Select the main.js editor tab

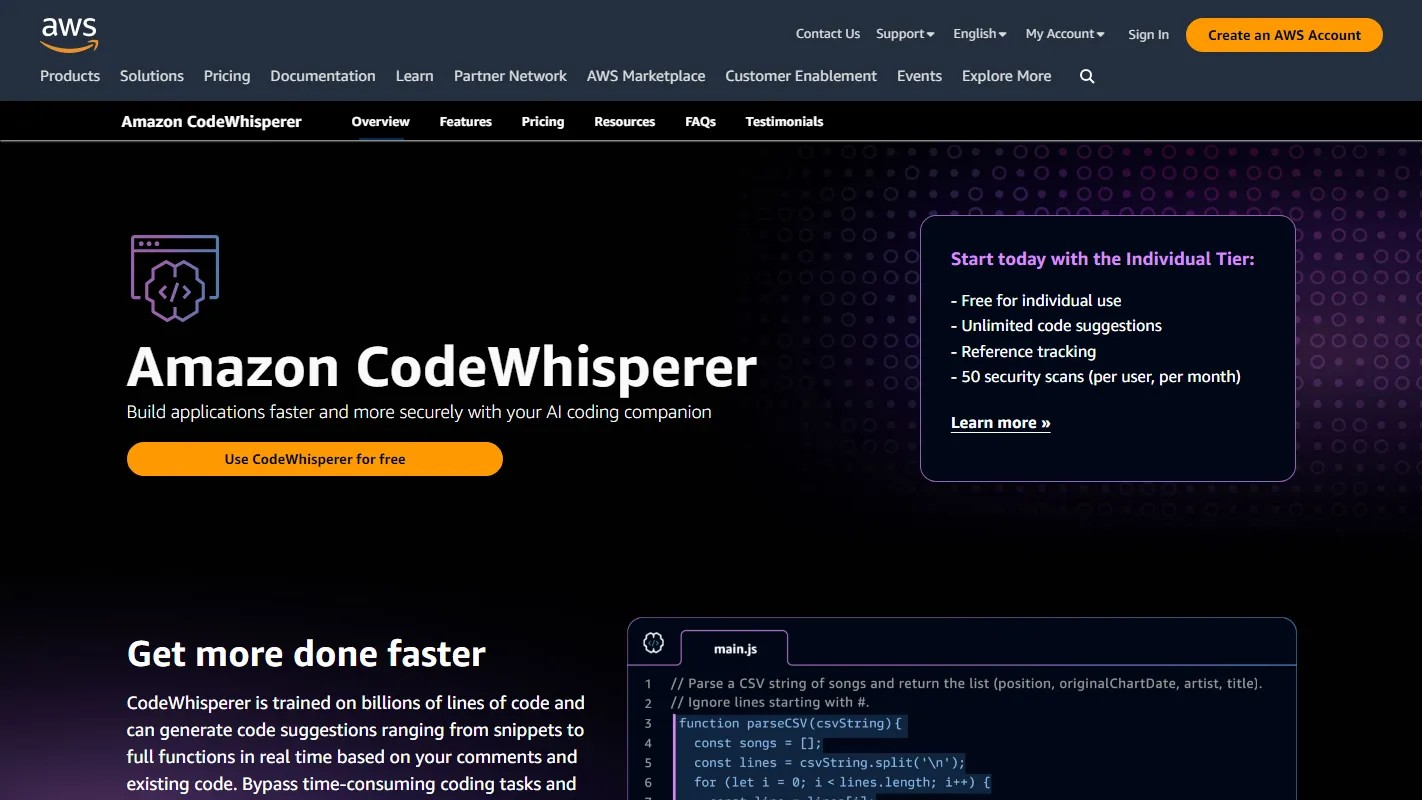pos(734,648)
